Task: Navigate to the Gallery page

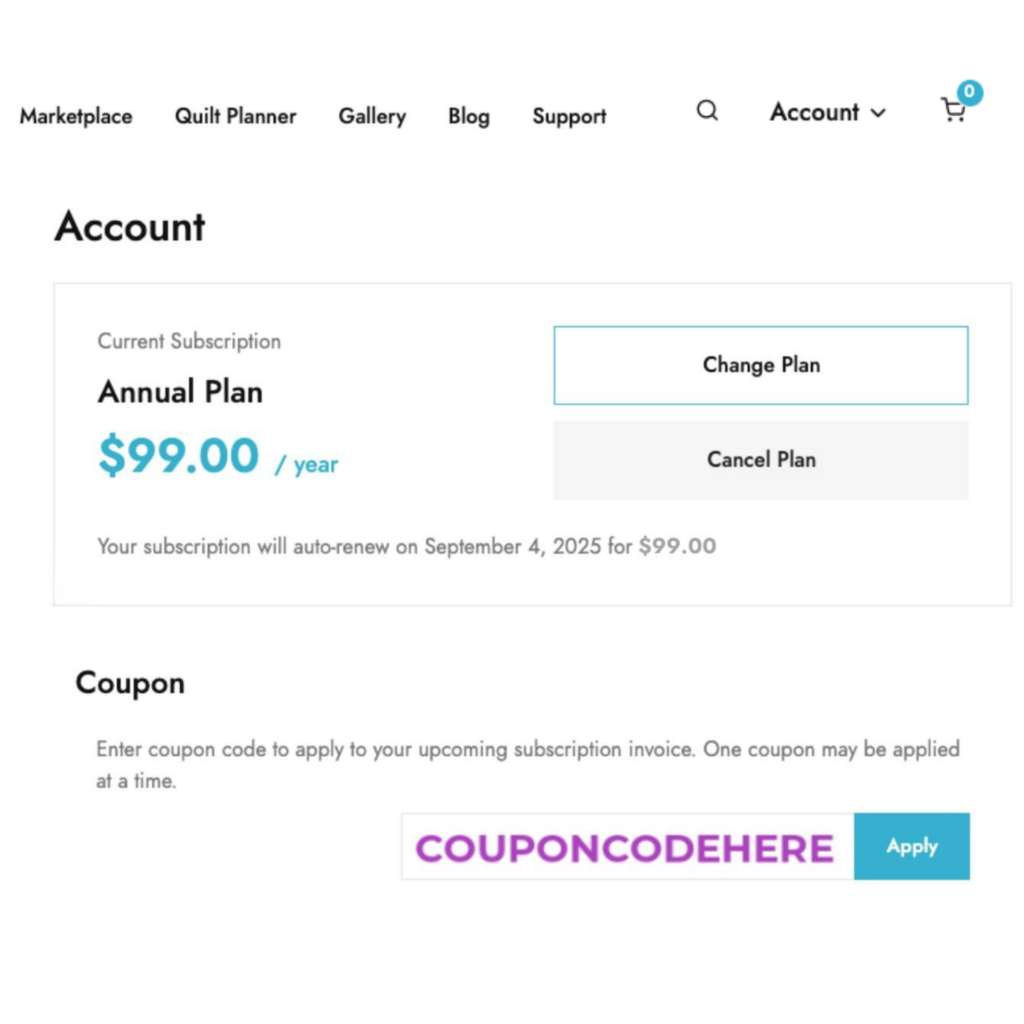Action: [372, 116]
